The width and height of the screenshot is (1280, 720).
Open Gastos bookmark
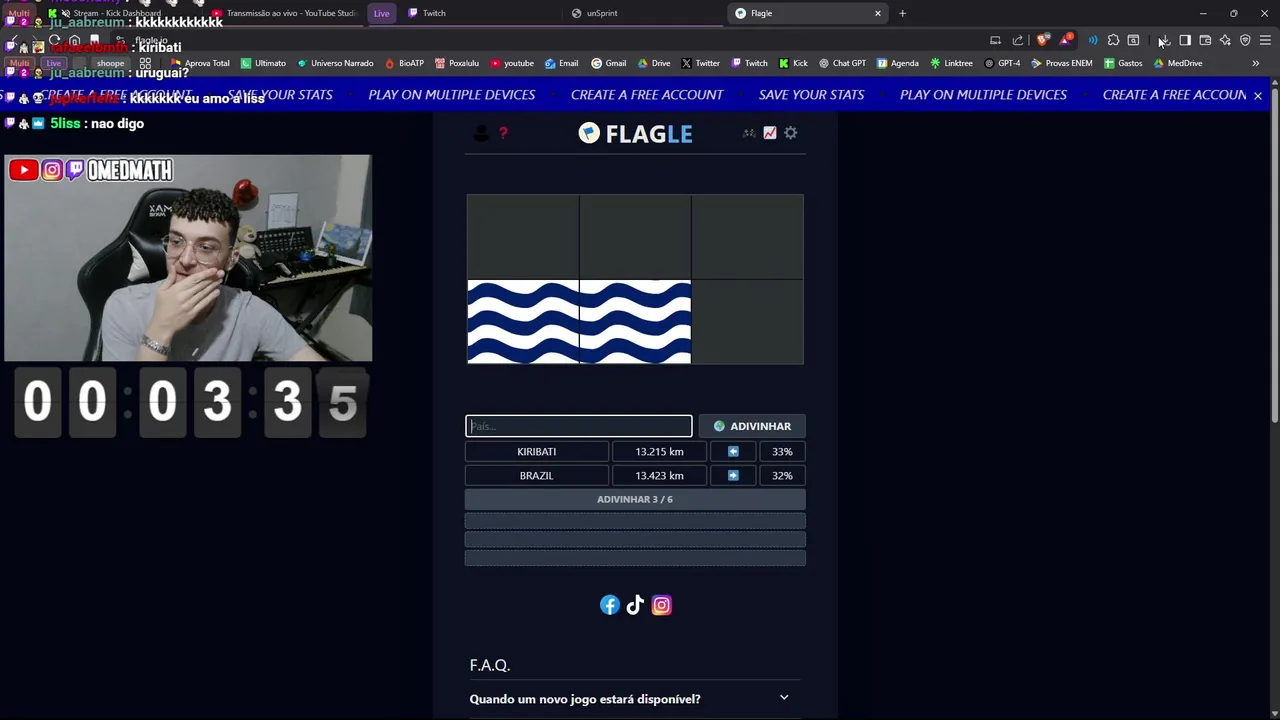click(1123, 63)
